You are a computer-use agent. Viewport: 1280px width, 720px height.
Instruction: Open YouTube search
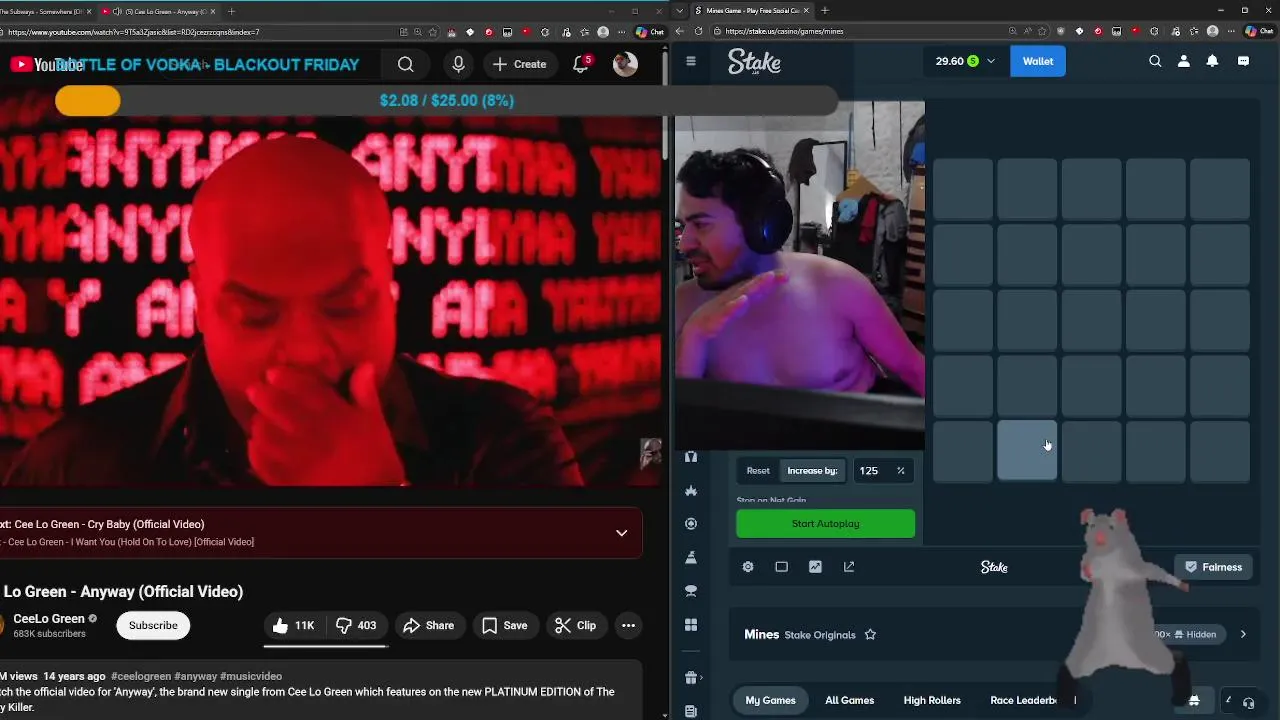point(405,64)
